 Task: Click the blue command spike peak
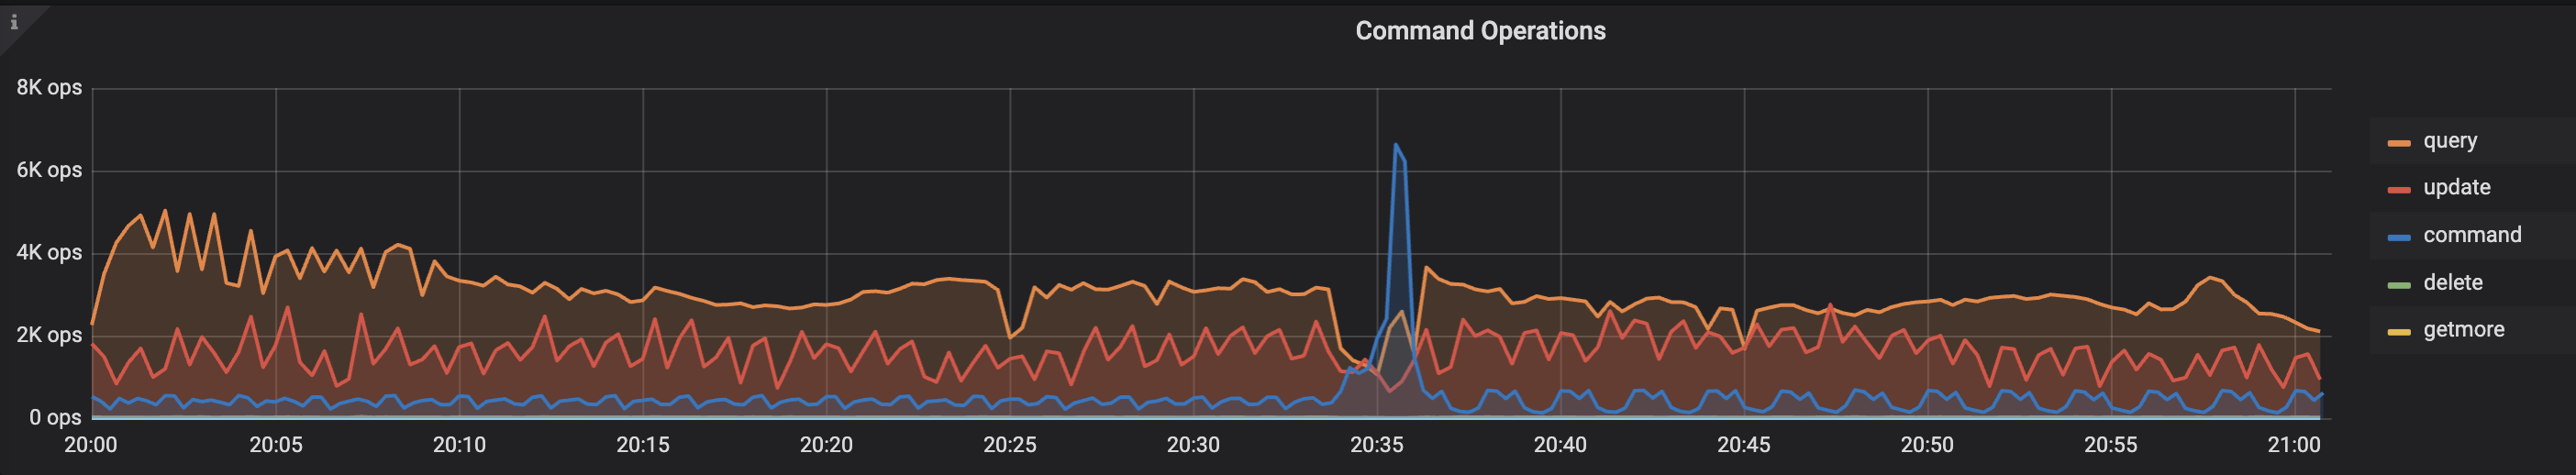pos(1395,145)
